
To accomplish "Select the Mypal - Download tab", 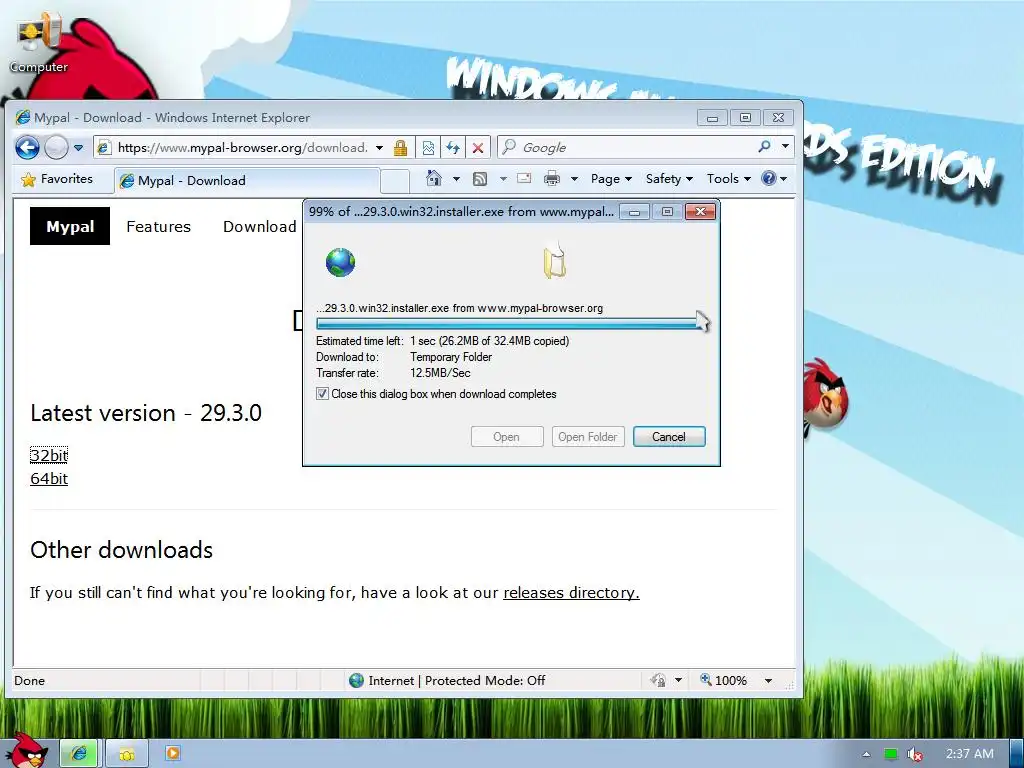I will pos(248,180).
